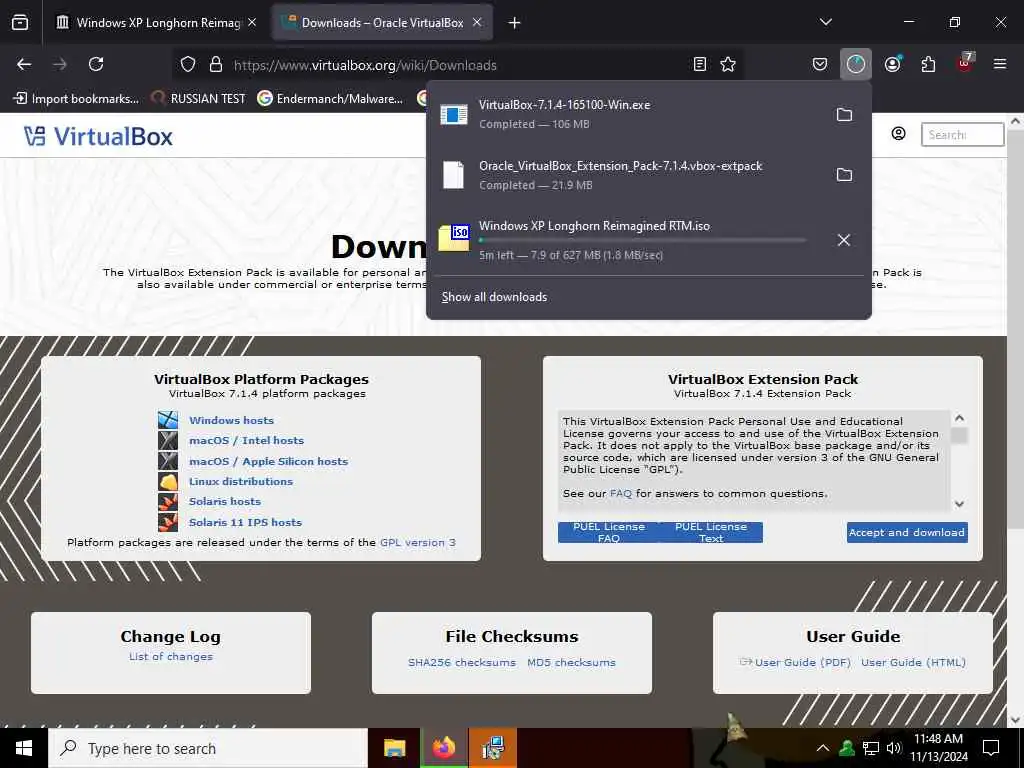
Task: Expand the list all tabs dropdown
Action: tap(825, 22)
